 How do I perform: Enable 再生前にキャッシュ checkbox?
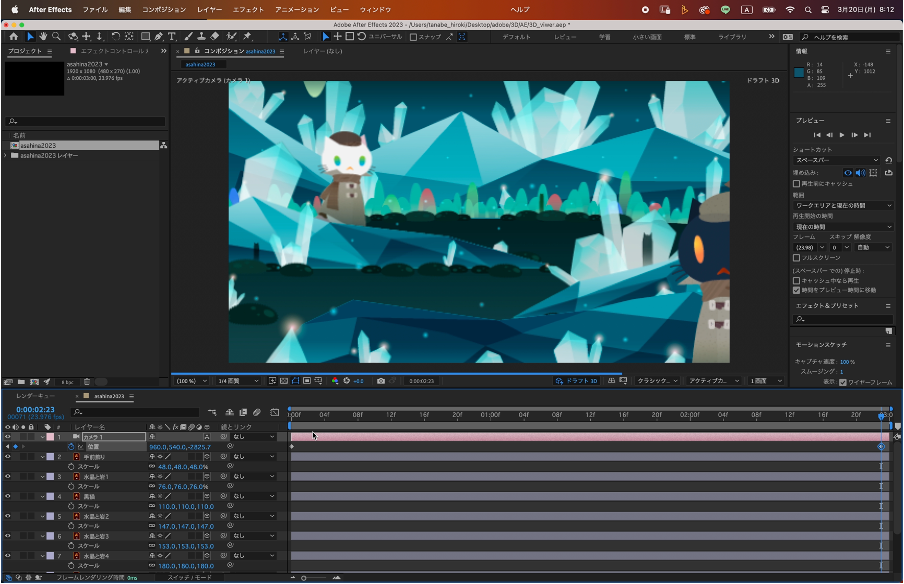[x=796, y=183]
